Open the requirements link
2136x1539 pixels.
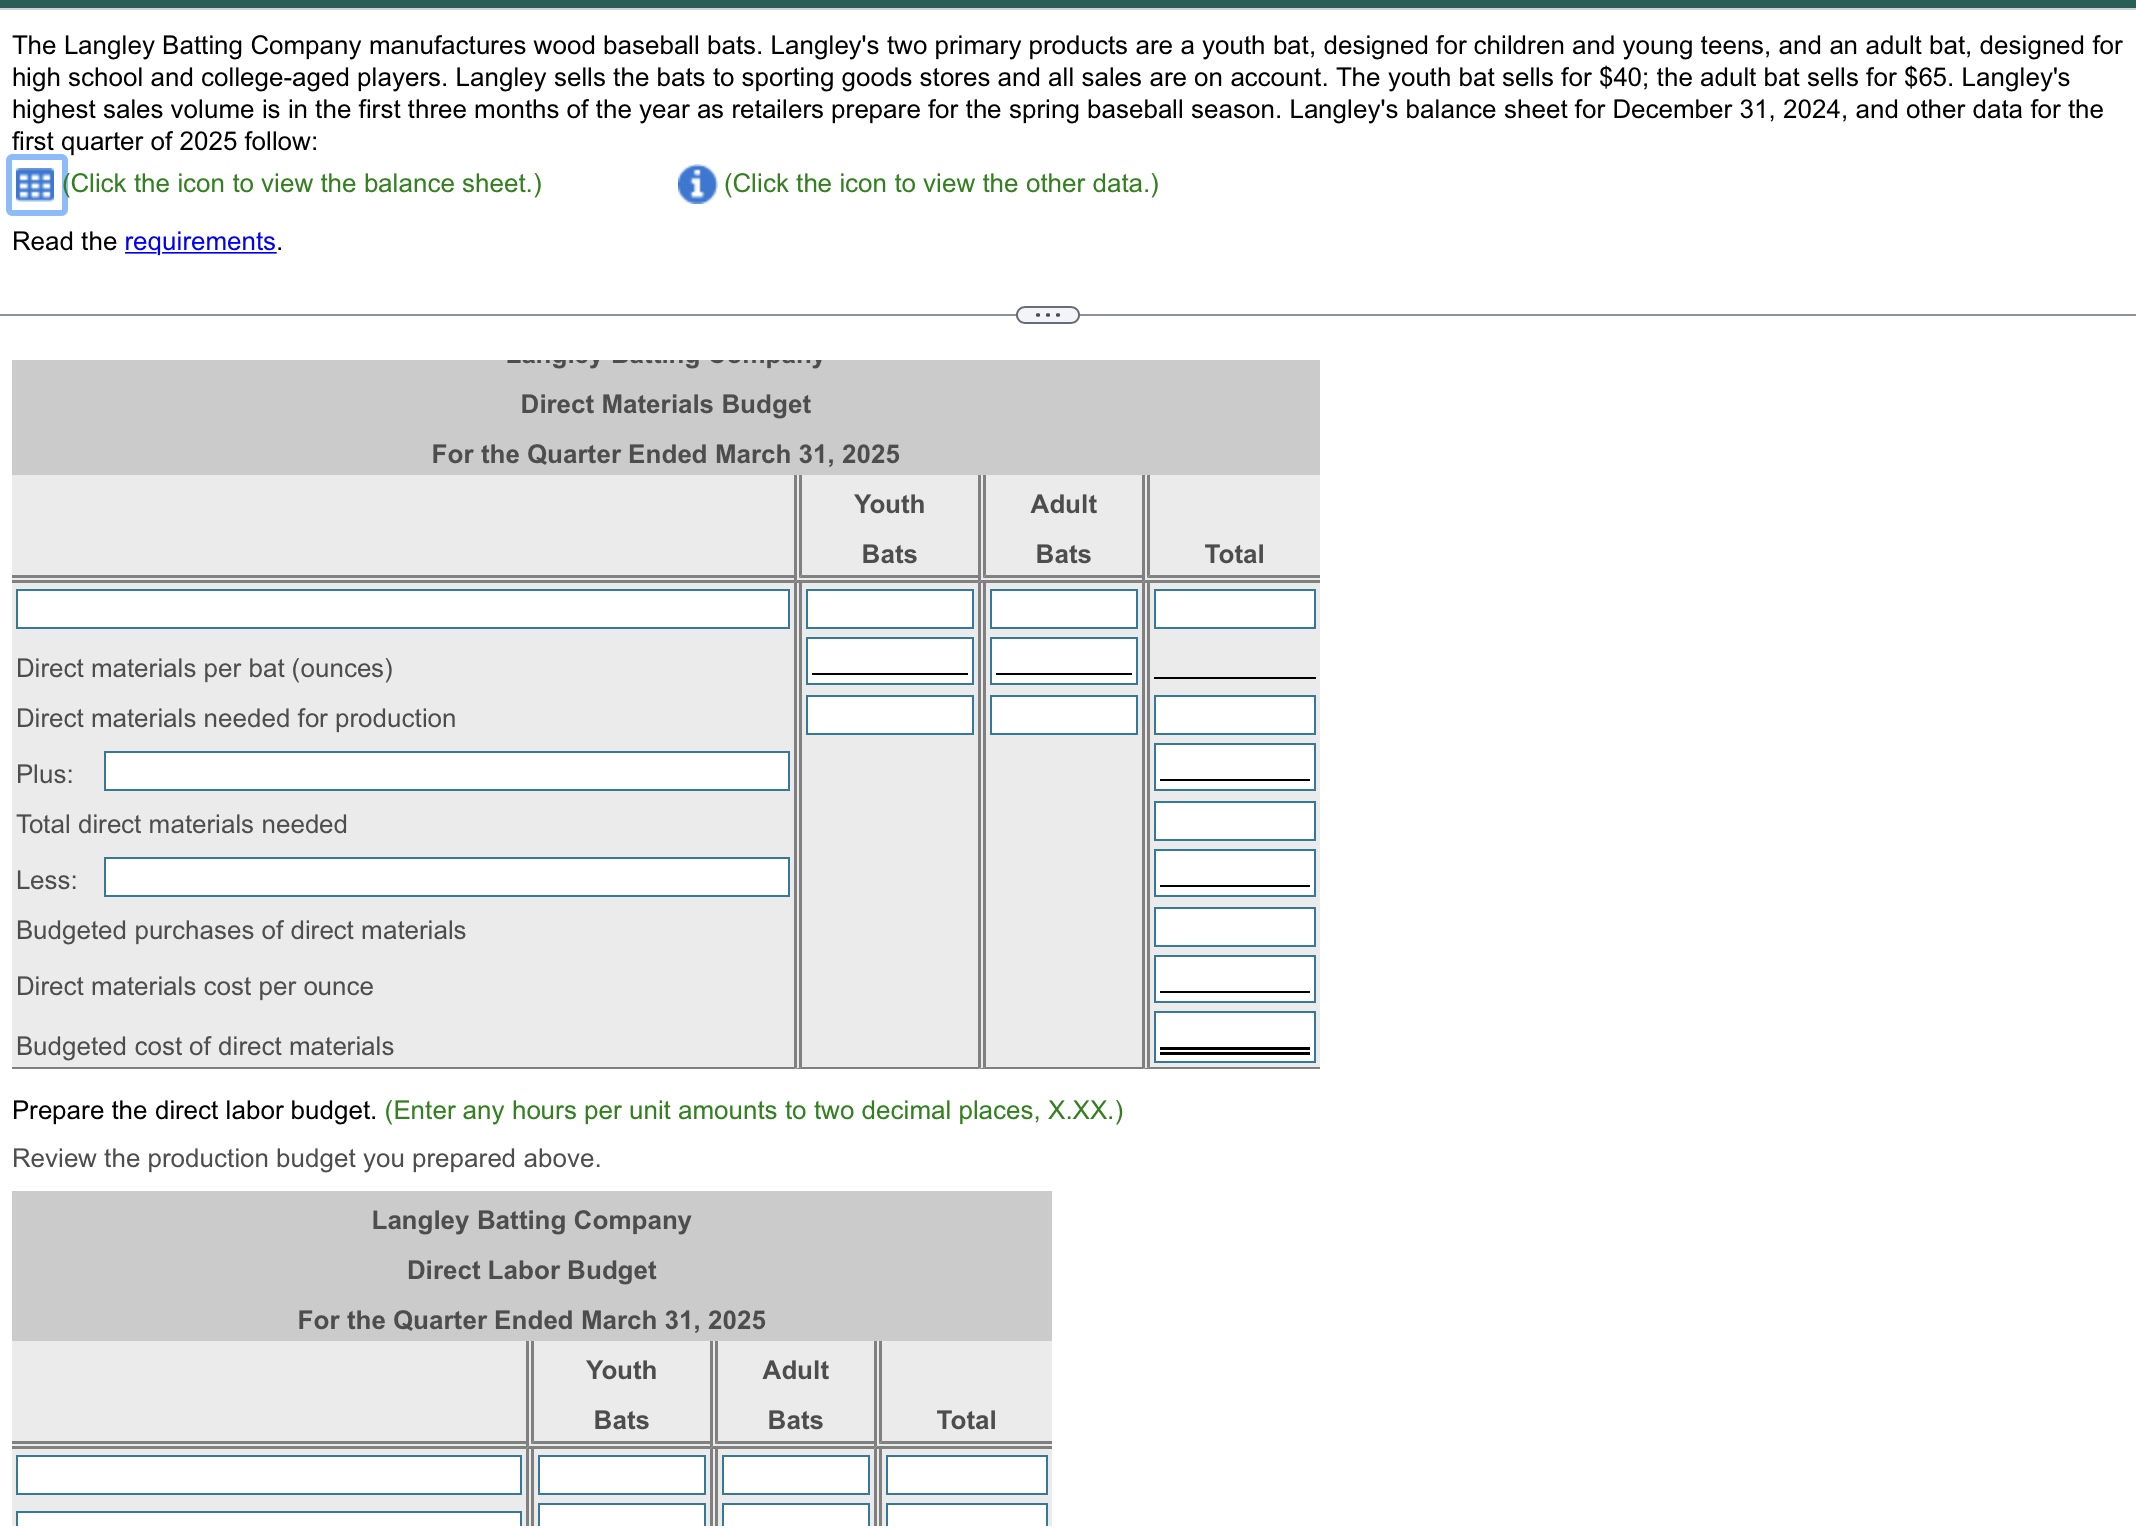point(199,241)
